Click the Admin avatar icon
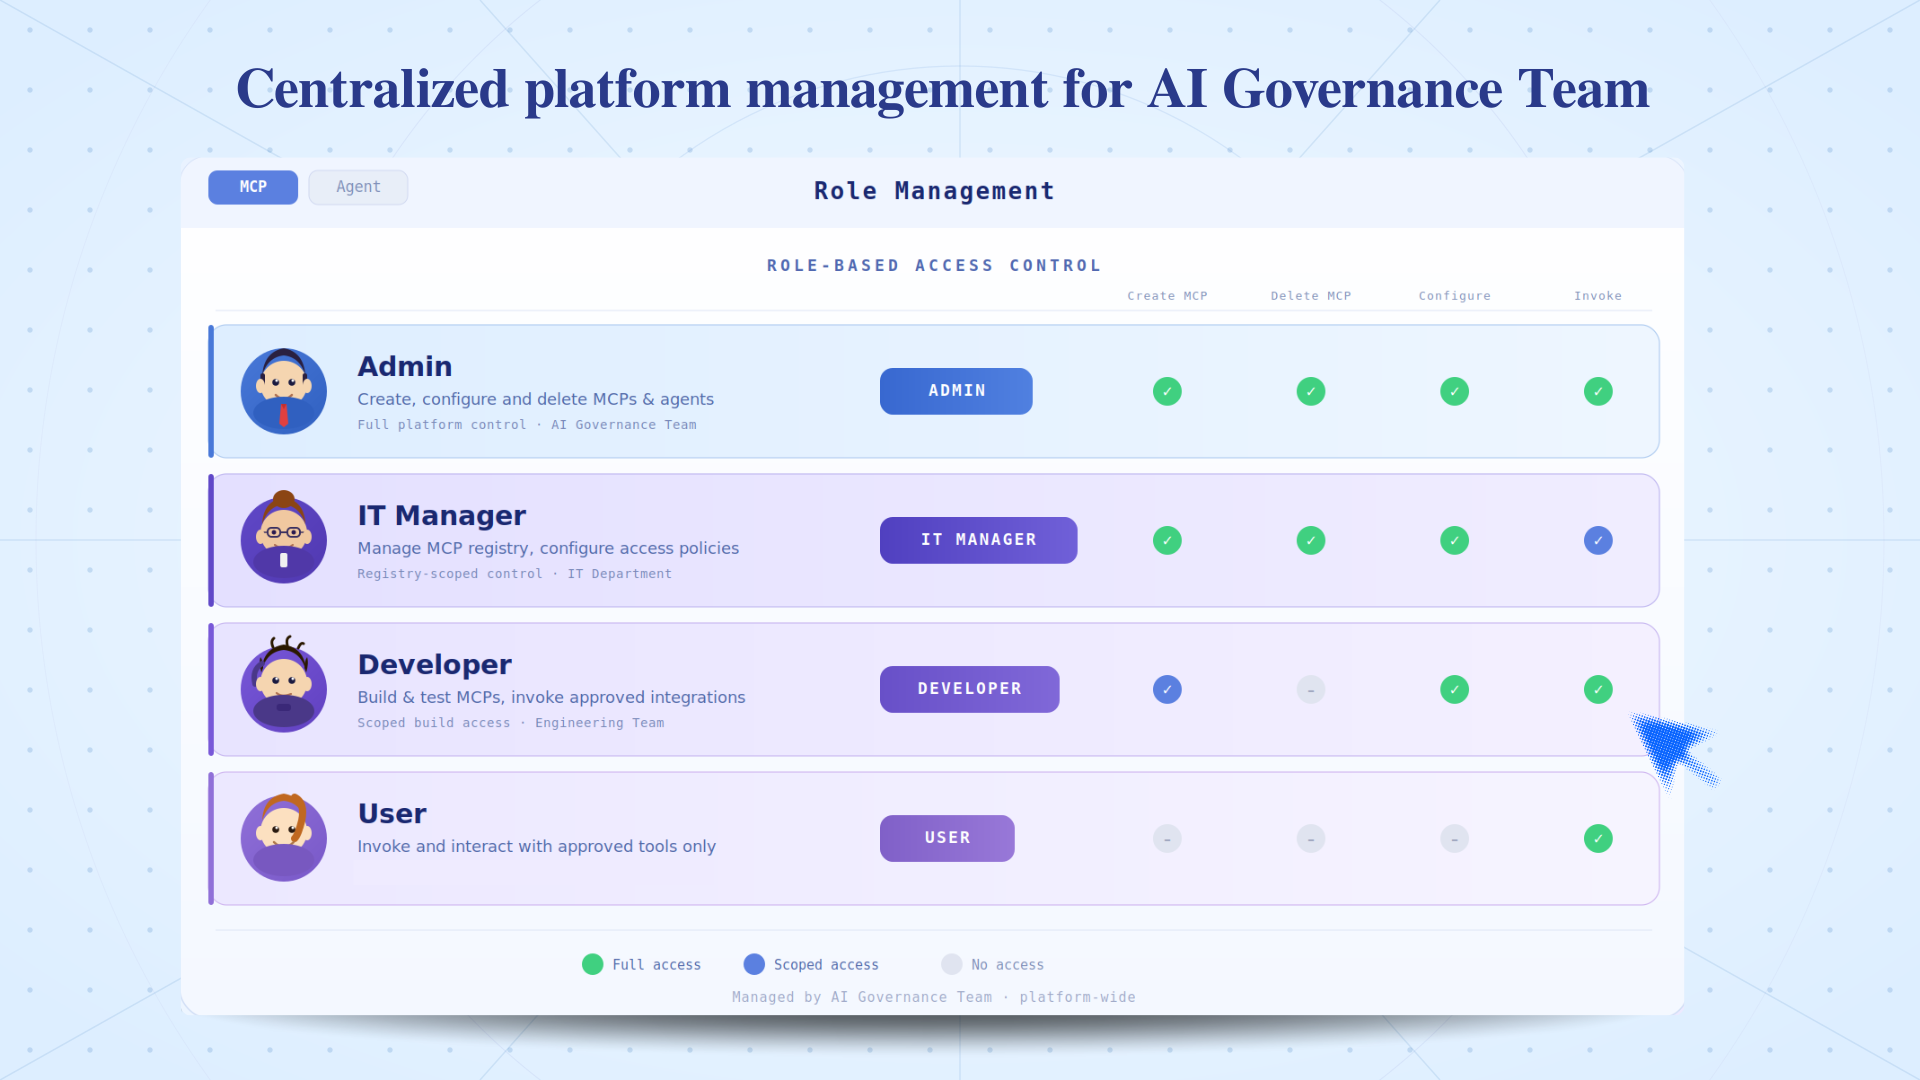The height and width of the screenshot is (1080, 1920). [x=284, y=391]
